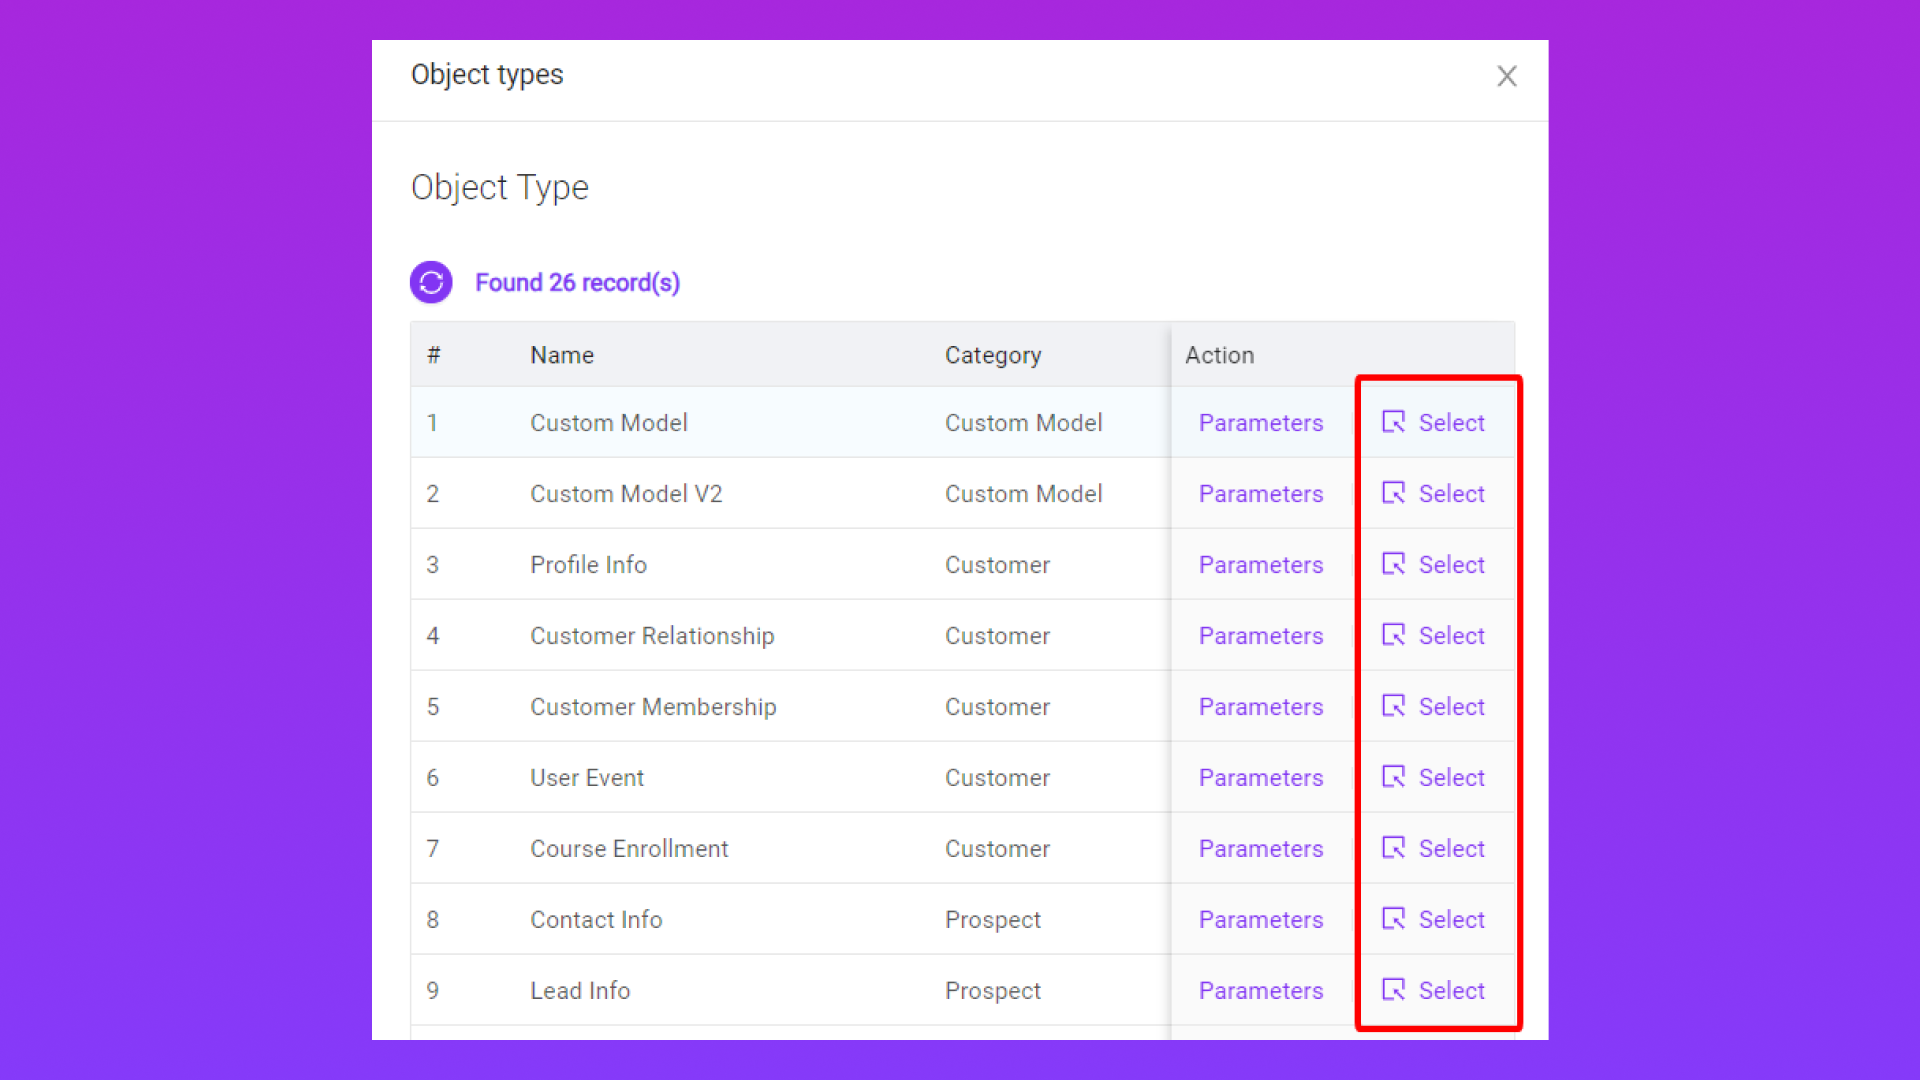Click the Found 26 record(s) link
1920x1080 pixels.
[x=577, y=283]
